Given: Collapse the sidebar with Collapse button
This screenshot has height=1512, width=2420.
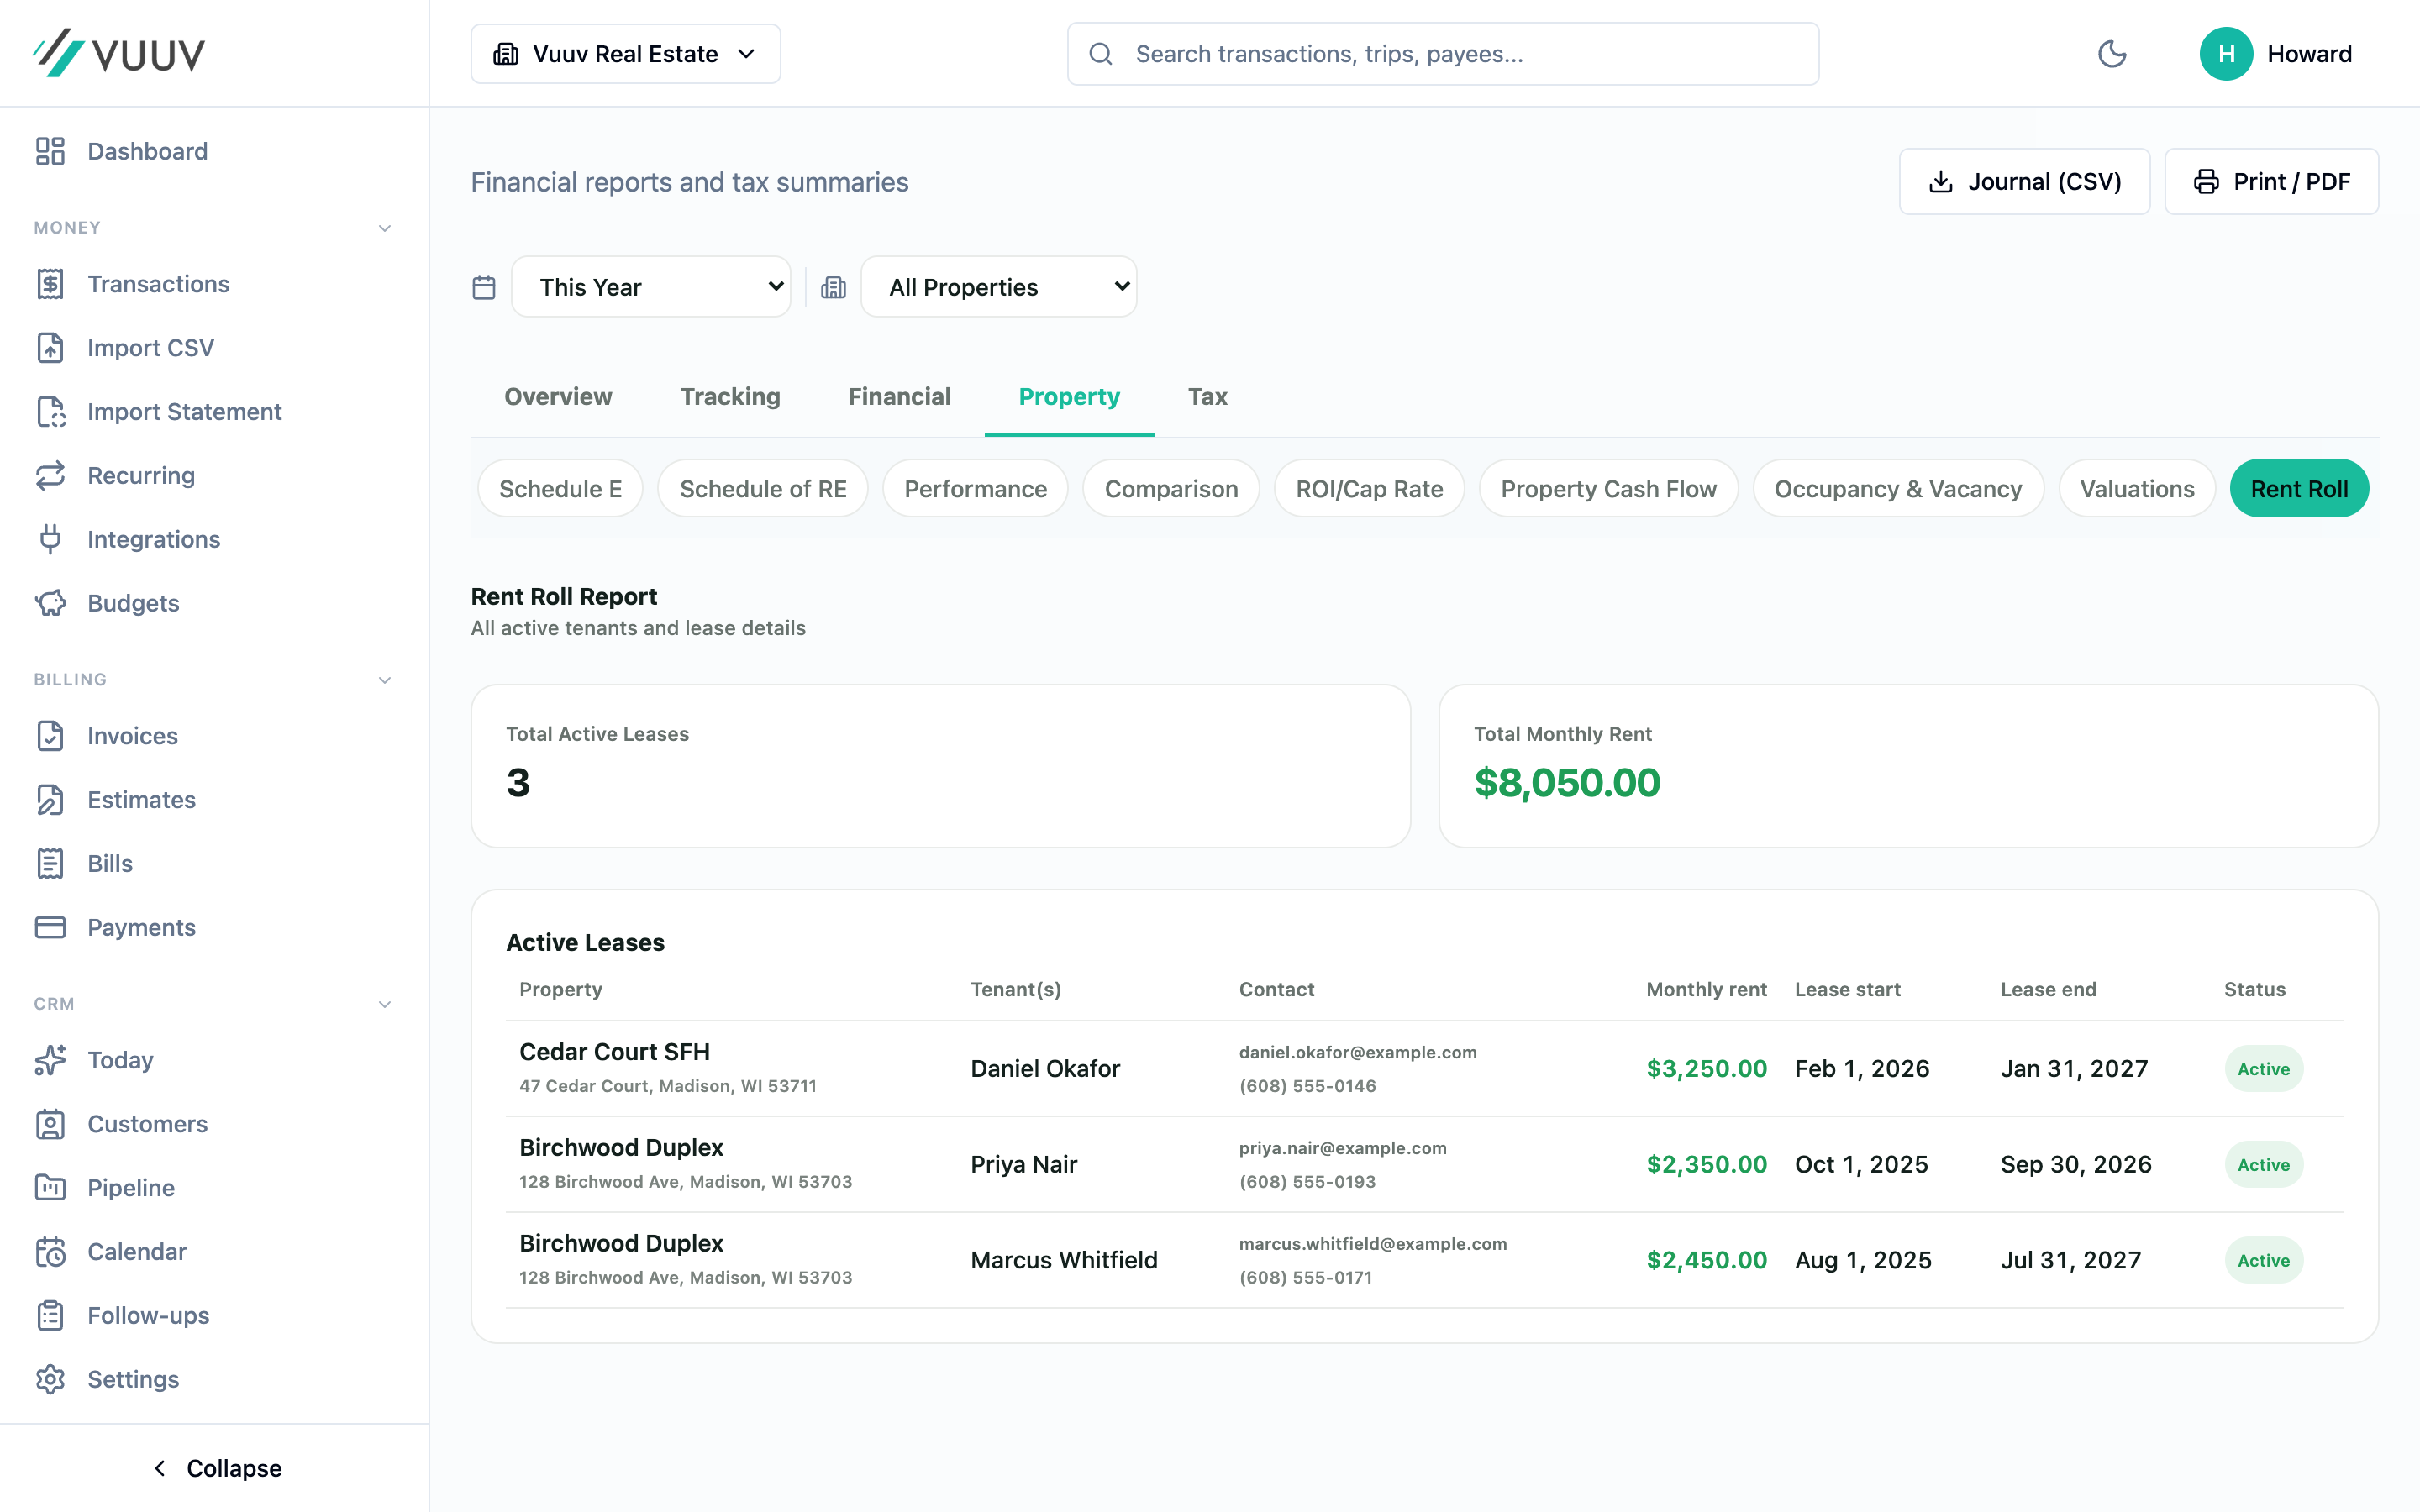Looking at the screenshot, I should (216, 1468).
